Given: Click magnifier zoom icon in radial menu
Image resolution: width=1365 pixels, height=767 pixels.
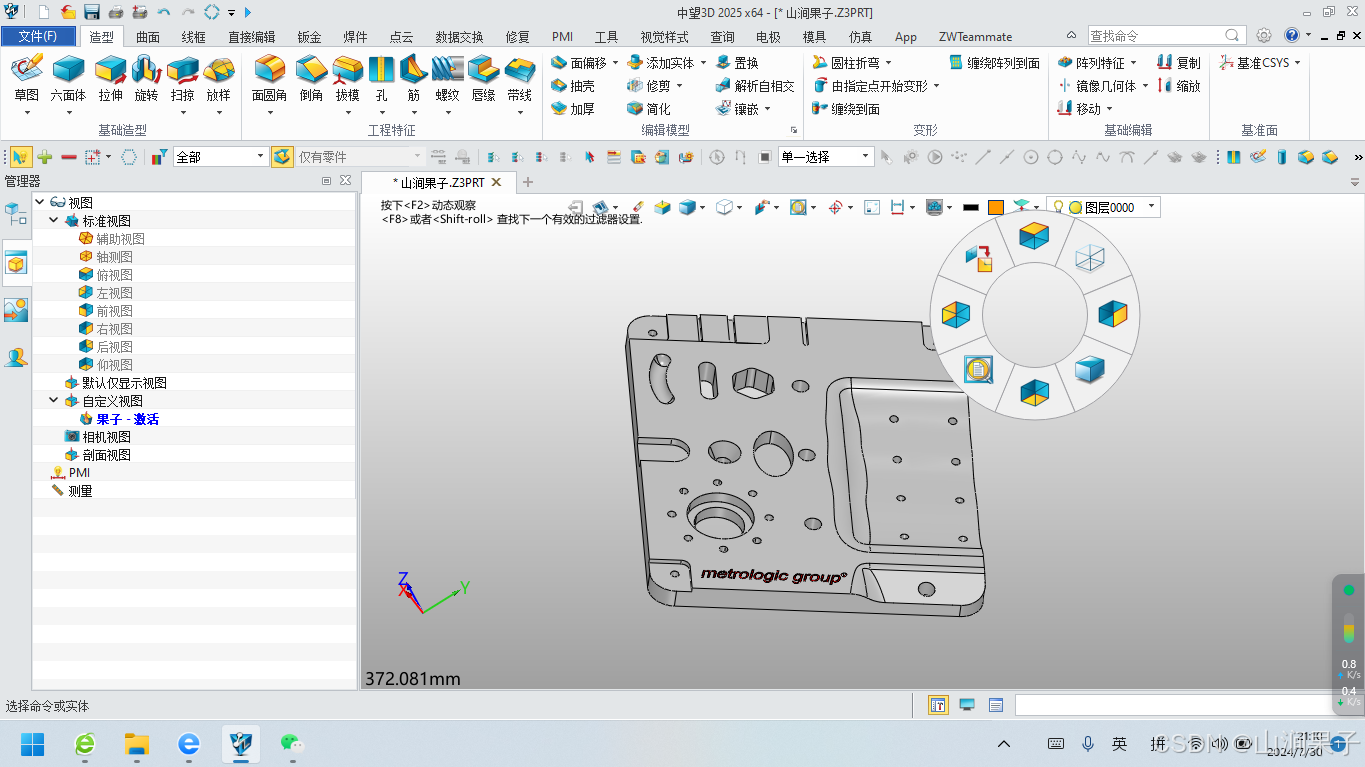Looking at the screenshot, I should (x=978, y=370).
